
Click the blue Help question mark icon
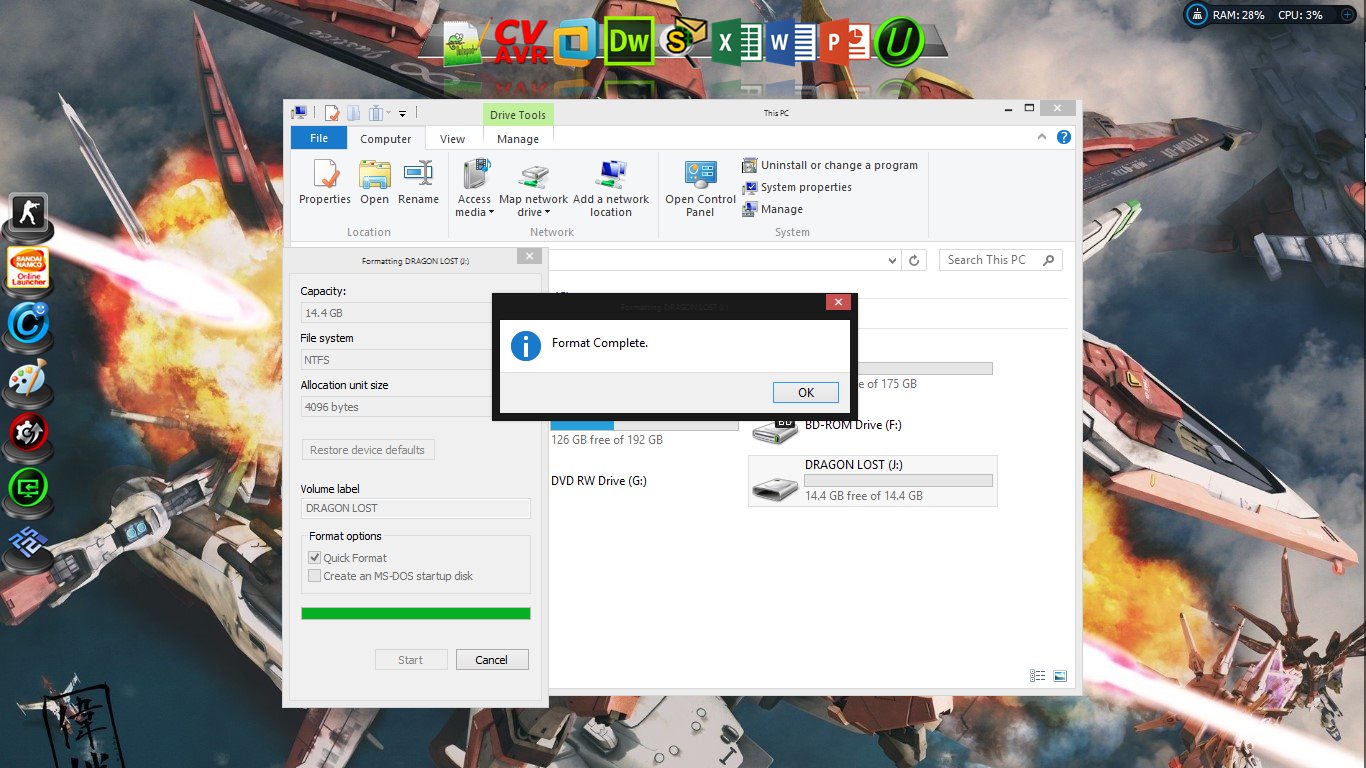(x=1064, y=138)
